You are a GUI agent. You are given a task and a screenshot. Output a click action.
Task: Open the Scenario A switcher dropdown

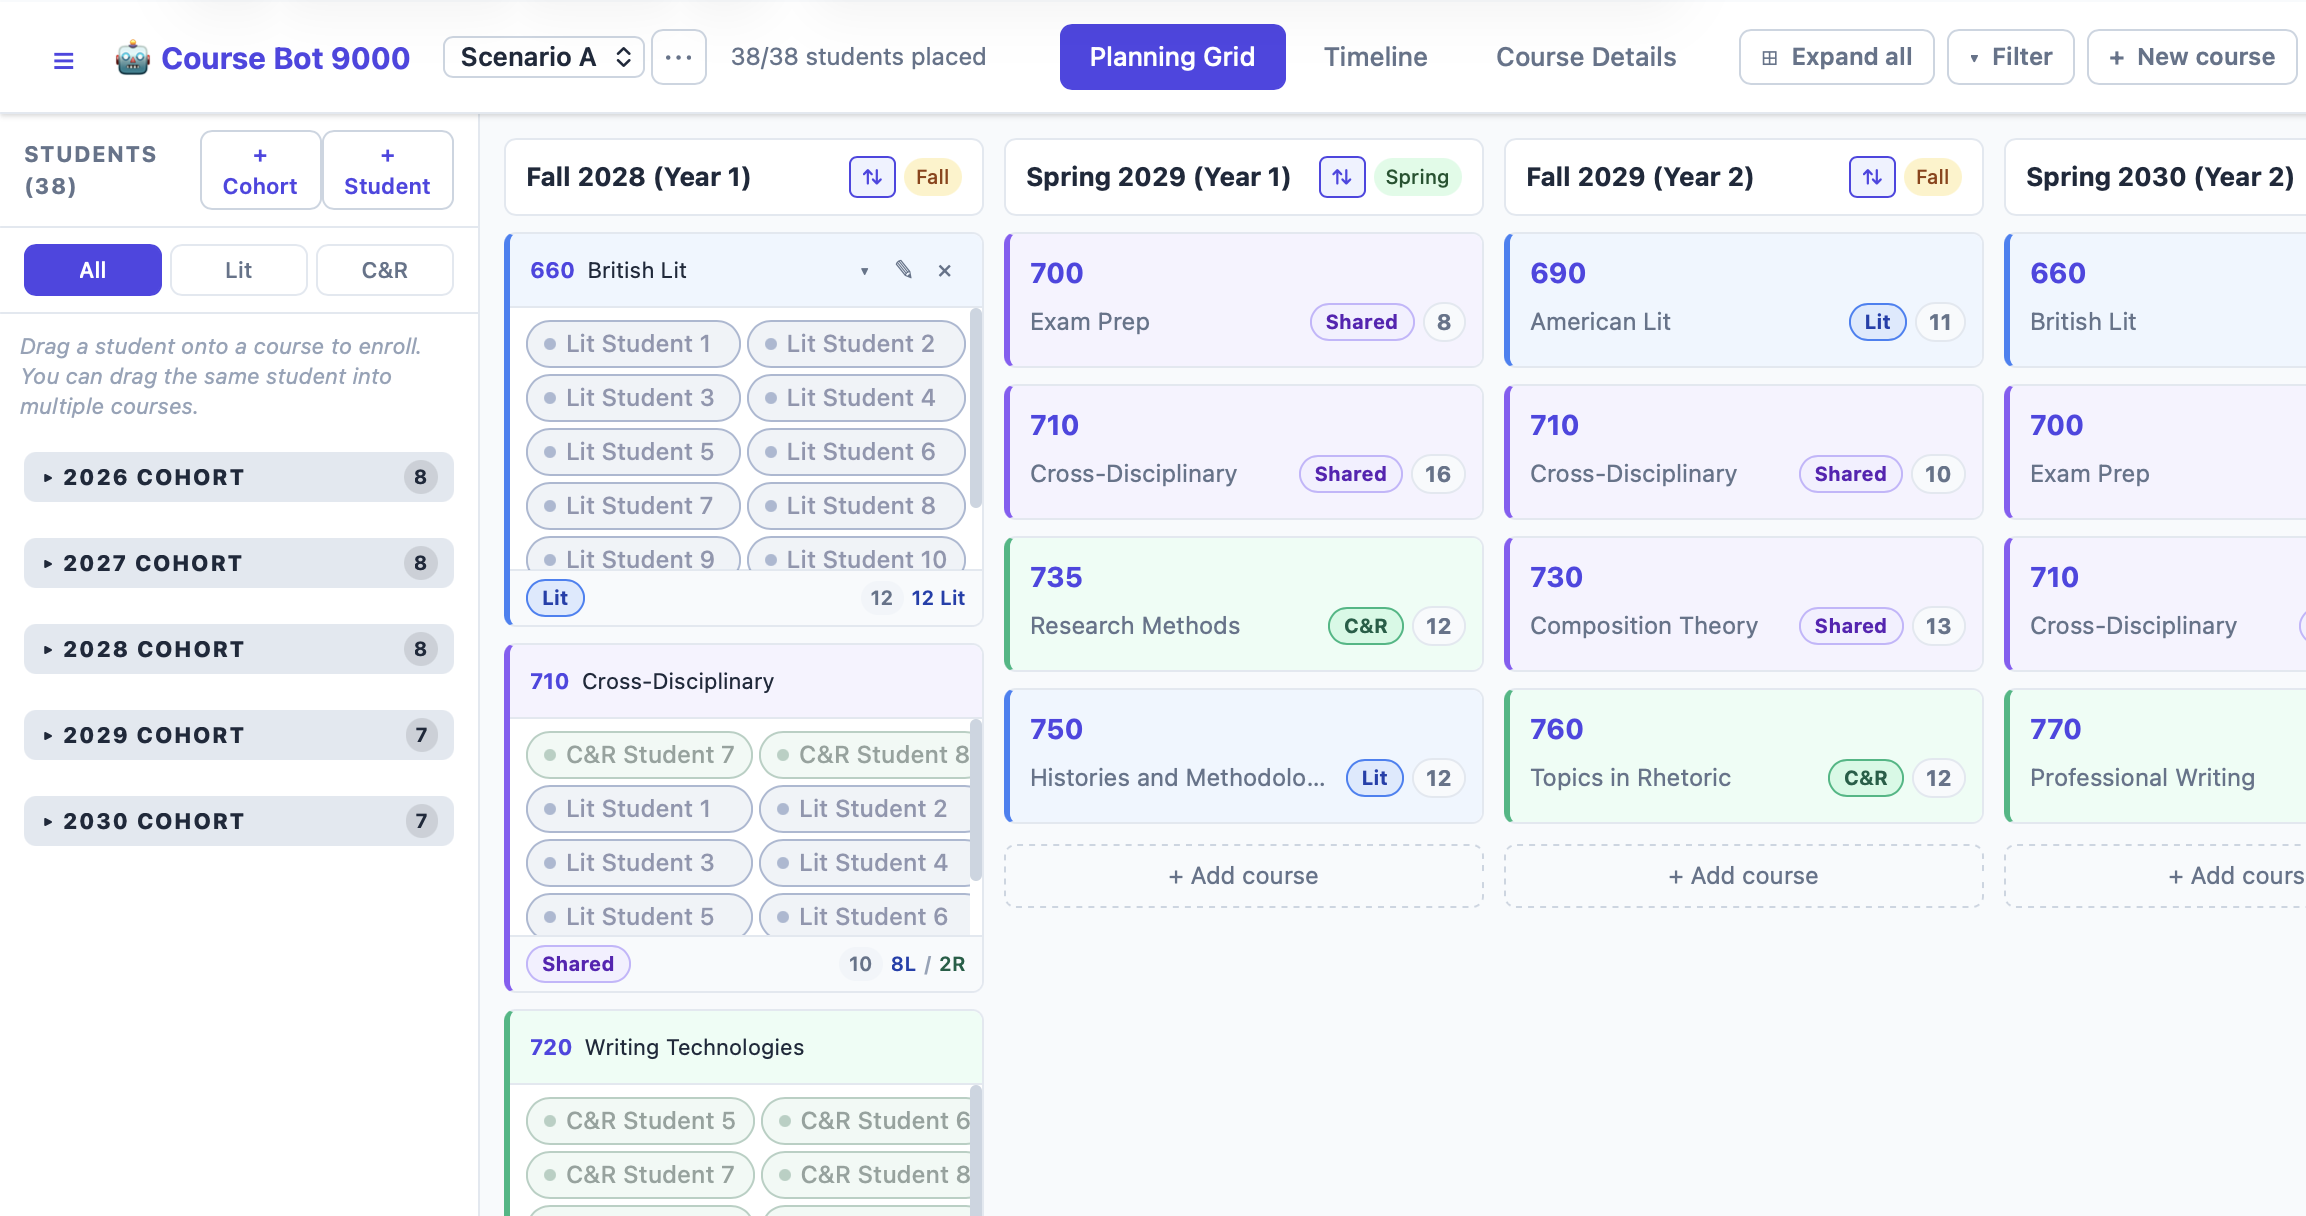click(x=543, y=57)
